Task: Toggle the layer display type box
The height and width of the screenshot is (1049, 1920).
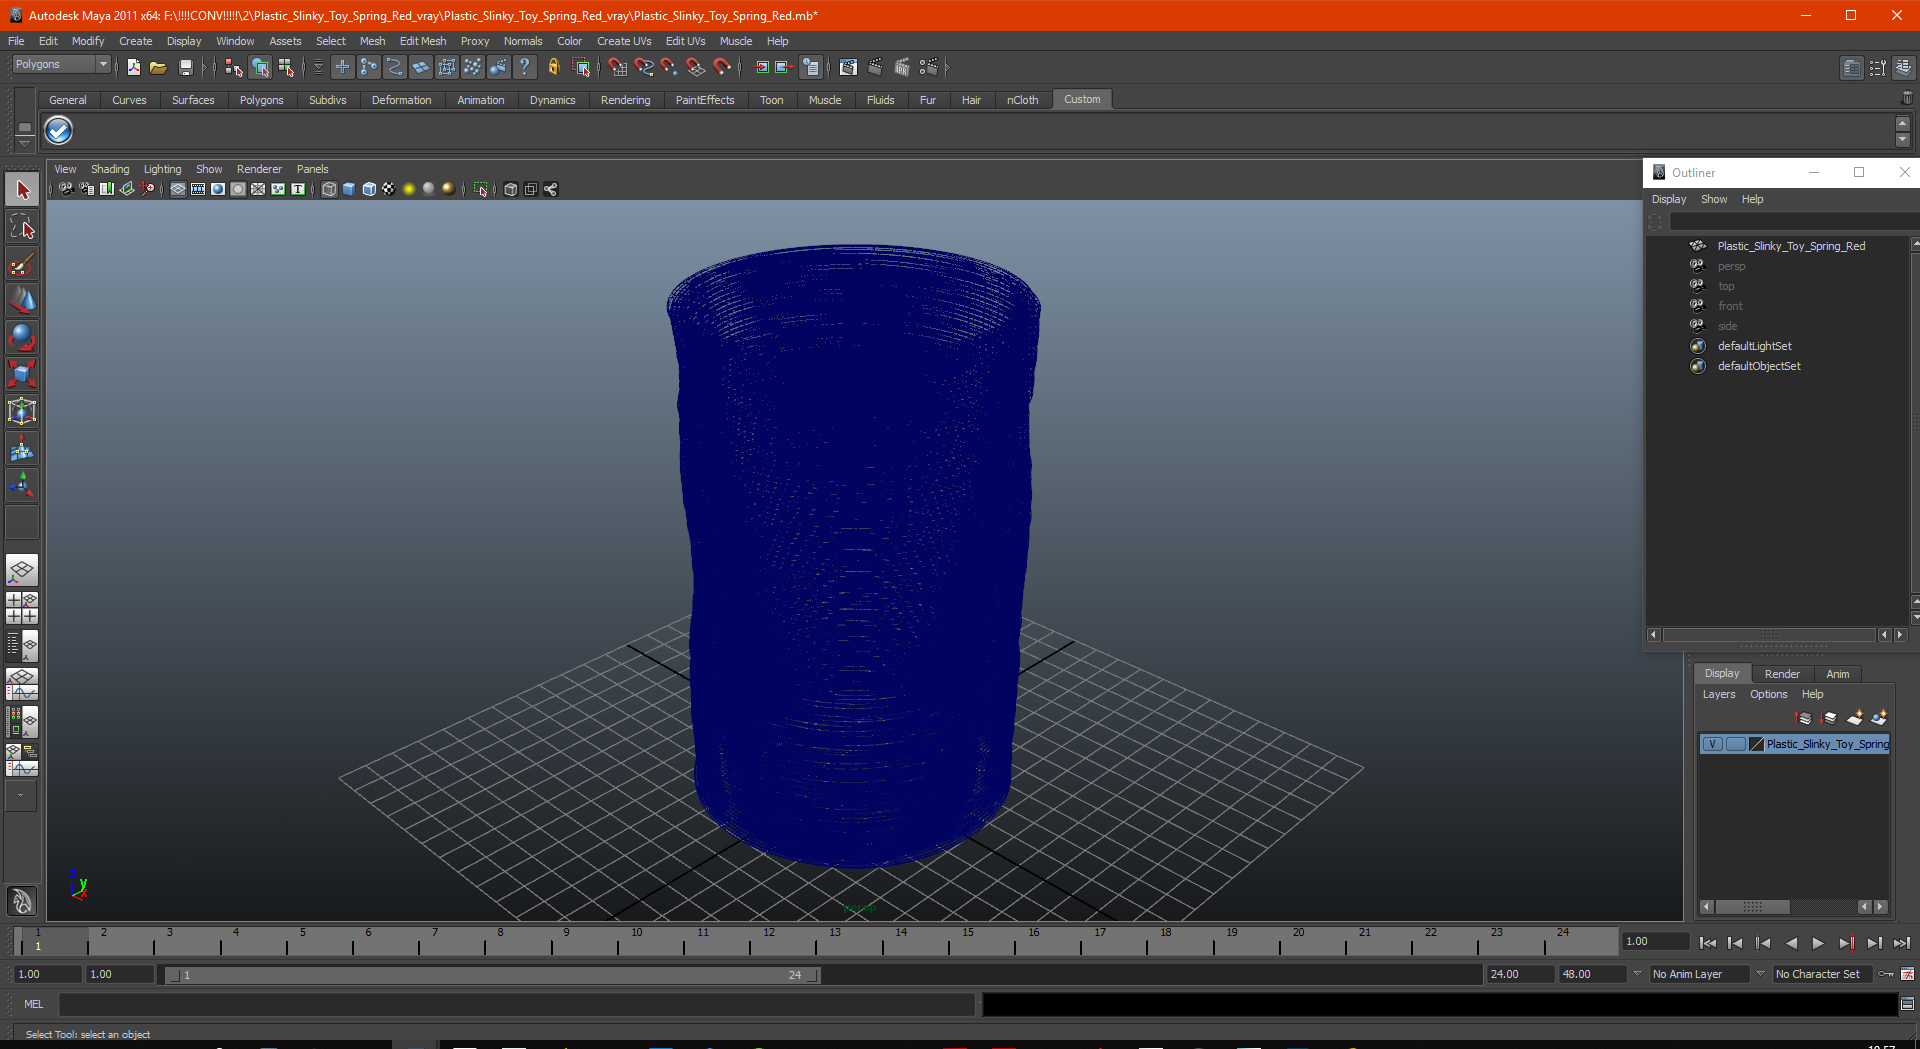Action: pos(1736,744)
